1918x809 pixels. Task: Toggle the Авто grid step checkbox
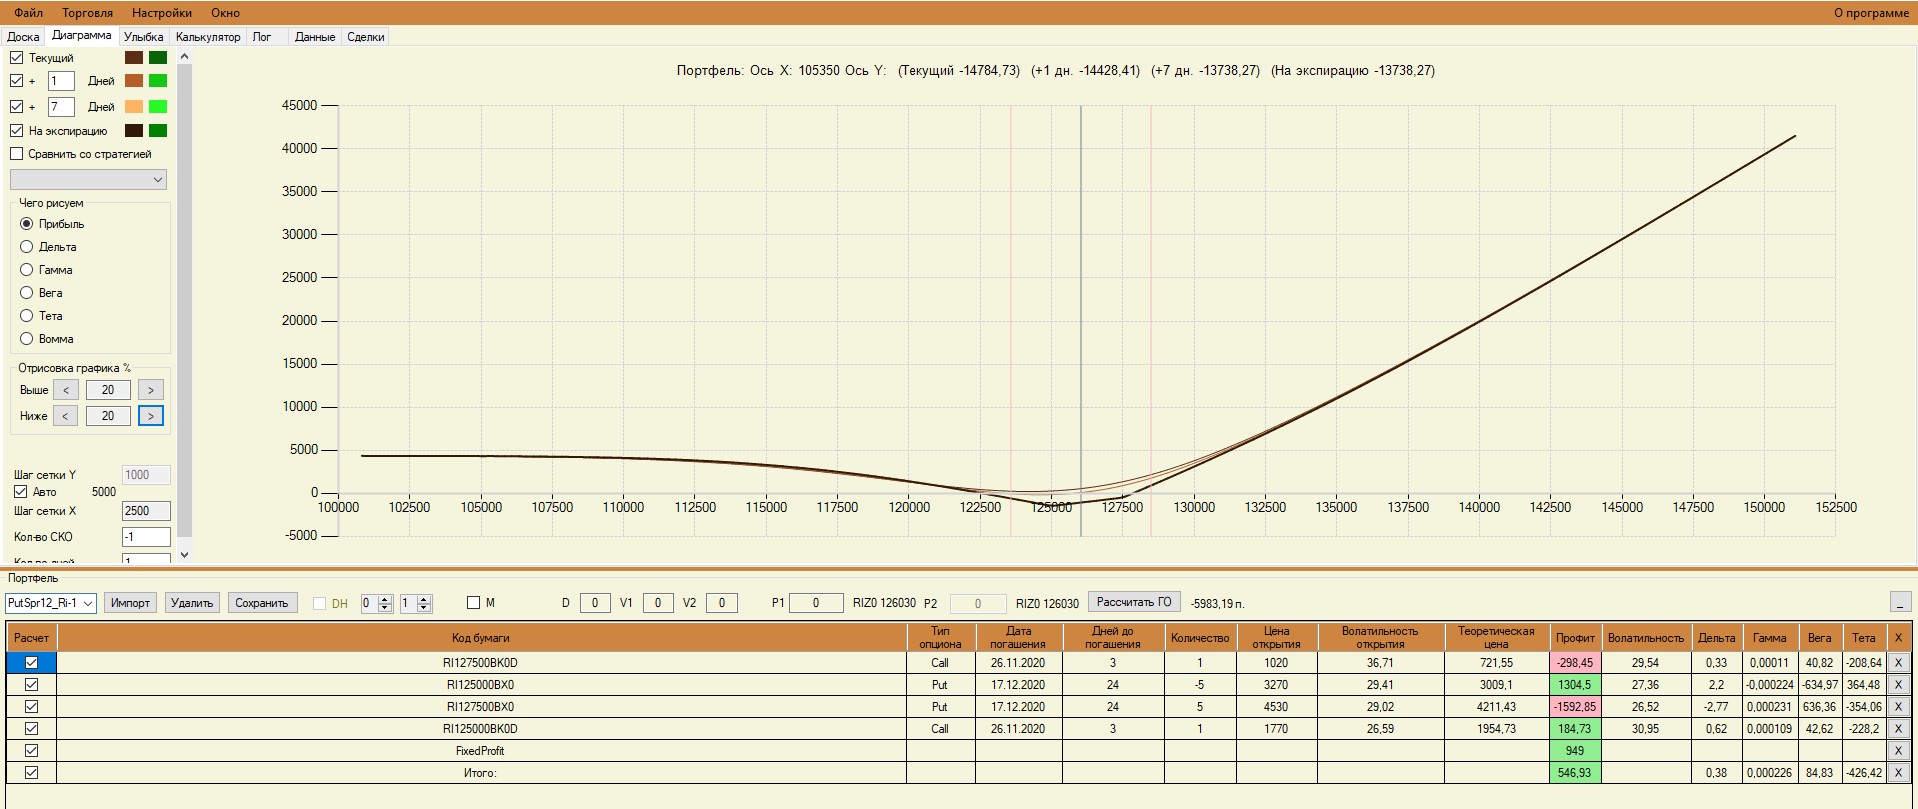[x=20, y=492]
